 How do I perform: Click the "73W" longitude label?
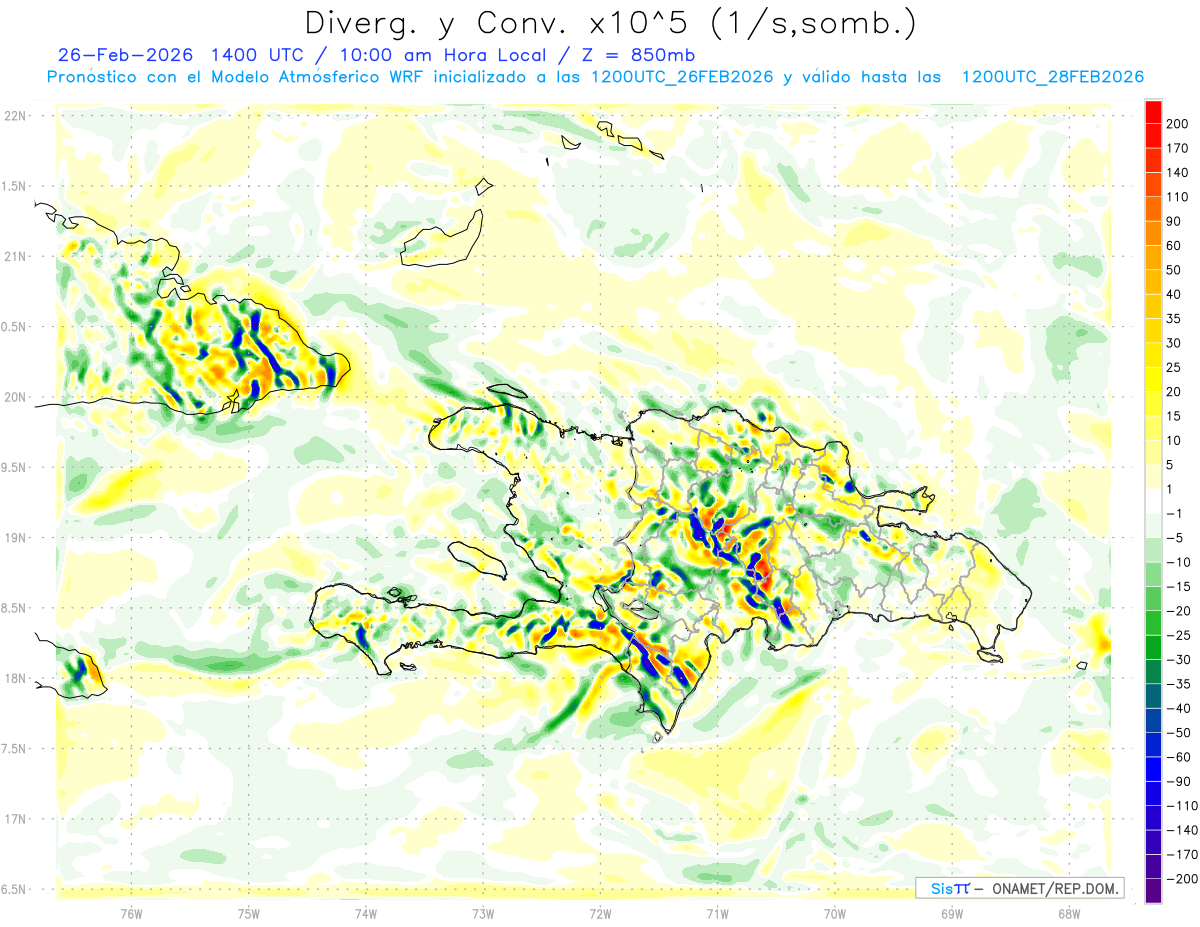click(x=483, y=913)
